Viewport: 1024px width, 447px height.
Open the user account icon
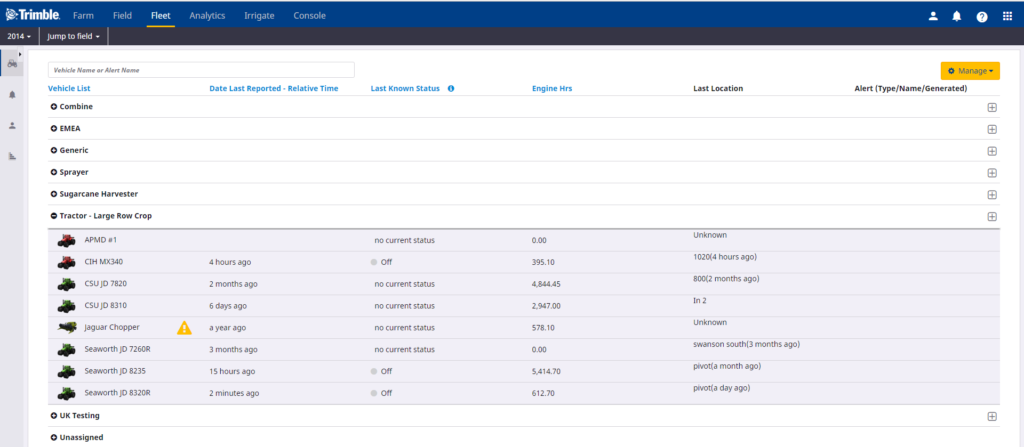[933, 16]
